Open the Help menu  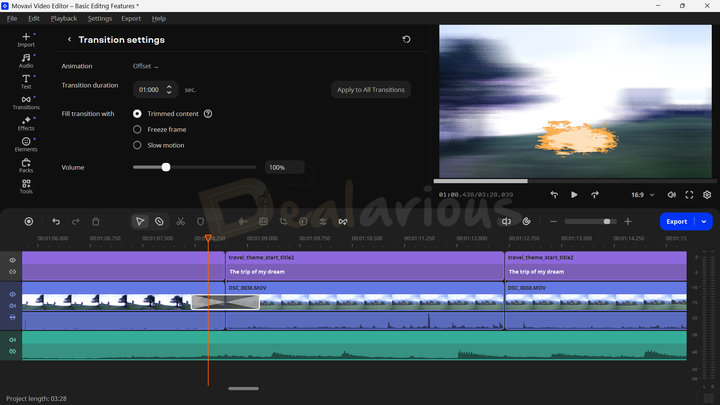[159, 18]
